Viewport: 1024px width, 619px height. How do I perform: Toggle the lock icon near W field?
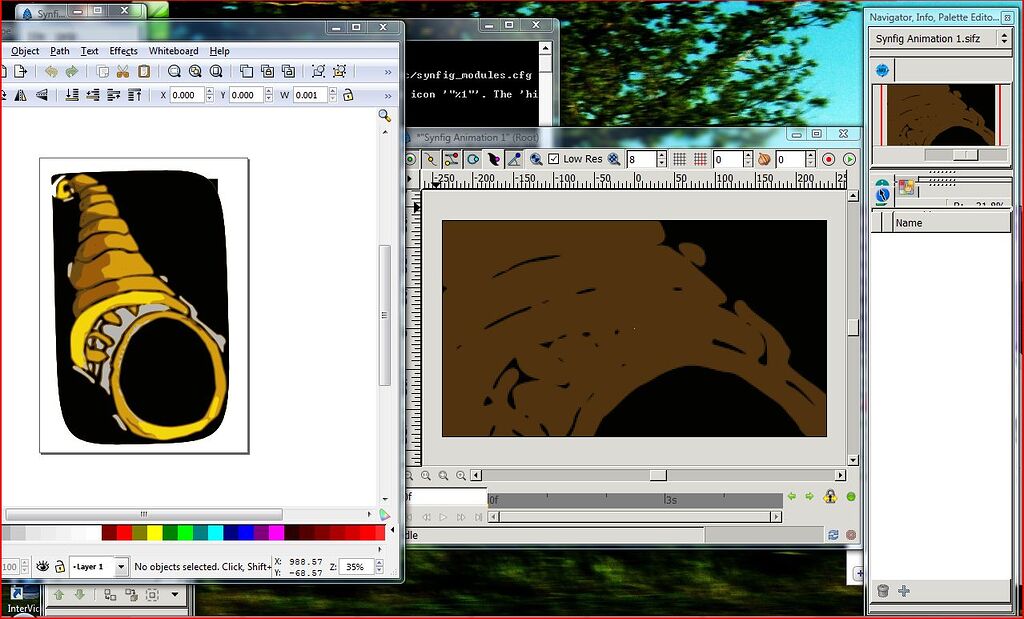point(348,94)
